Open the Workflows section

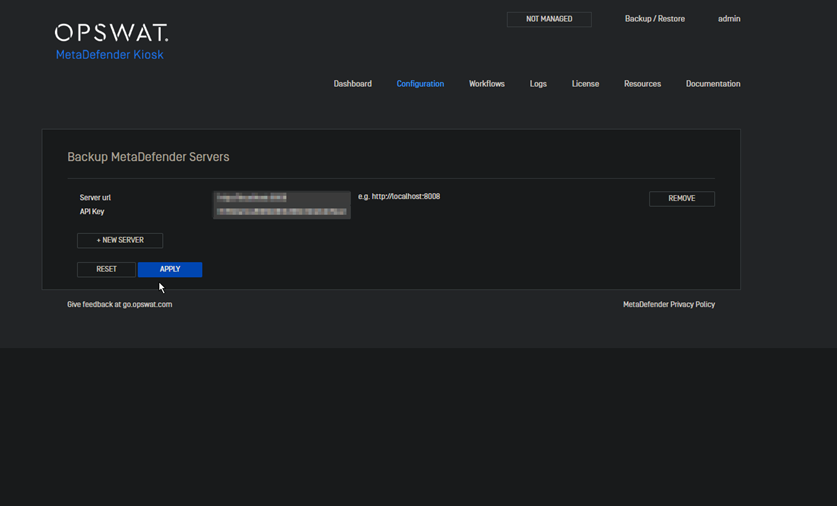click(x=486, y=84)
